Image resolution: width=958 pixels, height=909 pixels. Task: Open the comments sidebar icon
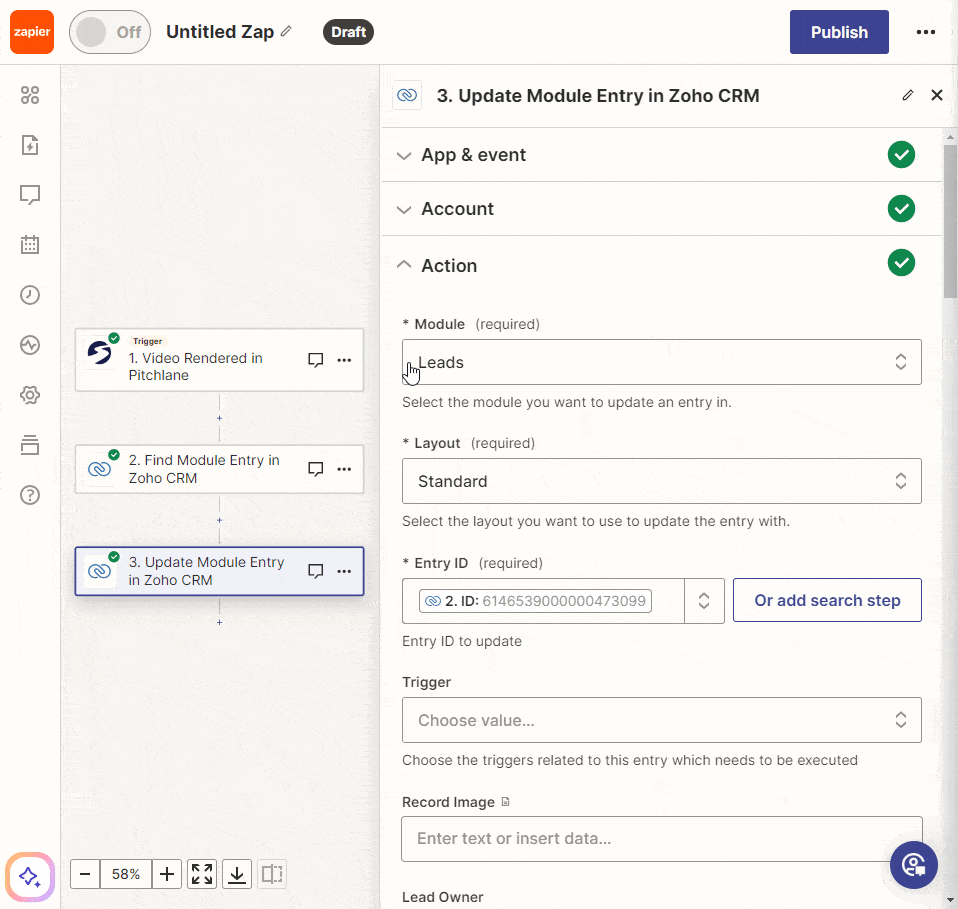point(30,195)
